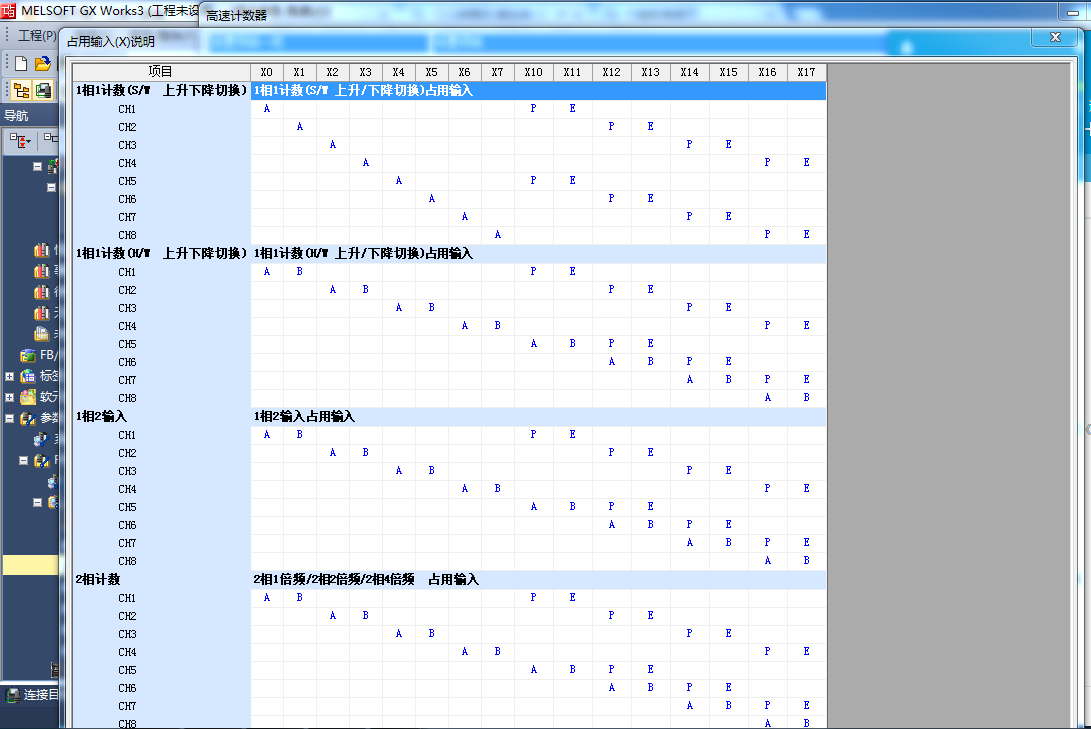Click the 项目 column header
This screenshot has width=1091, height=729.
pos(160,72)
